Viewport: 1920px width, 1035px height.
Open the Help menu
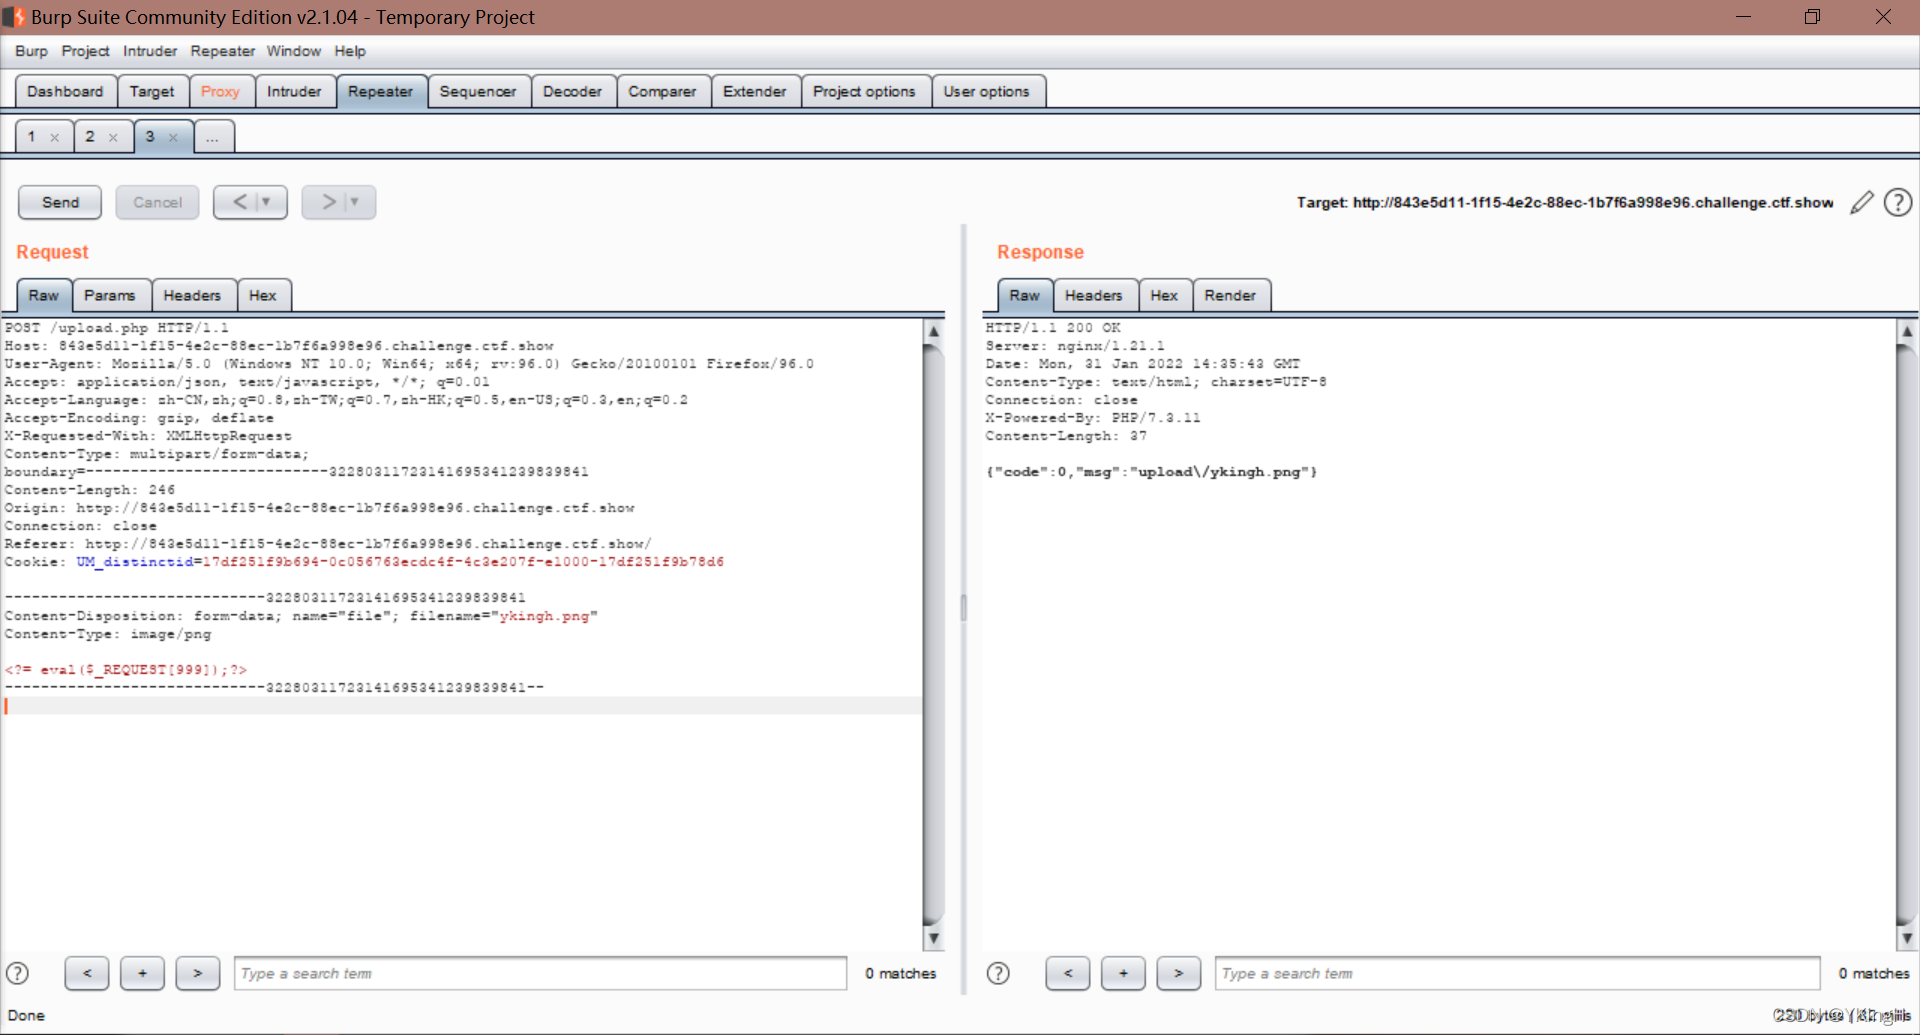(350, 51)
